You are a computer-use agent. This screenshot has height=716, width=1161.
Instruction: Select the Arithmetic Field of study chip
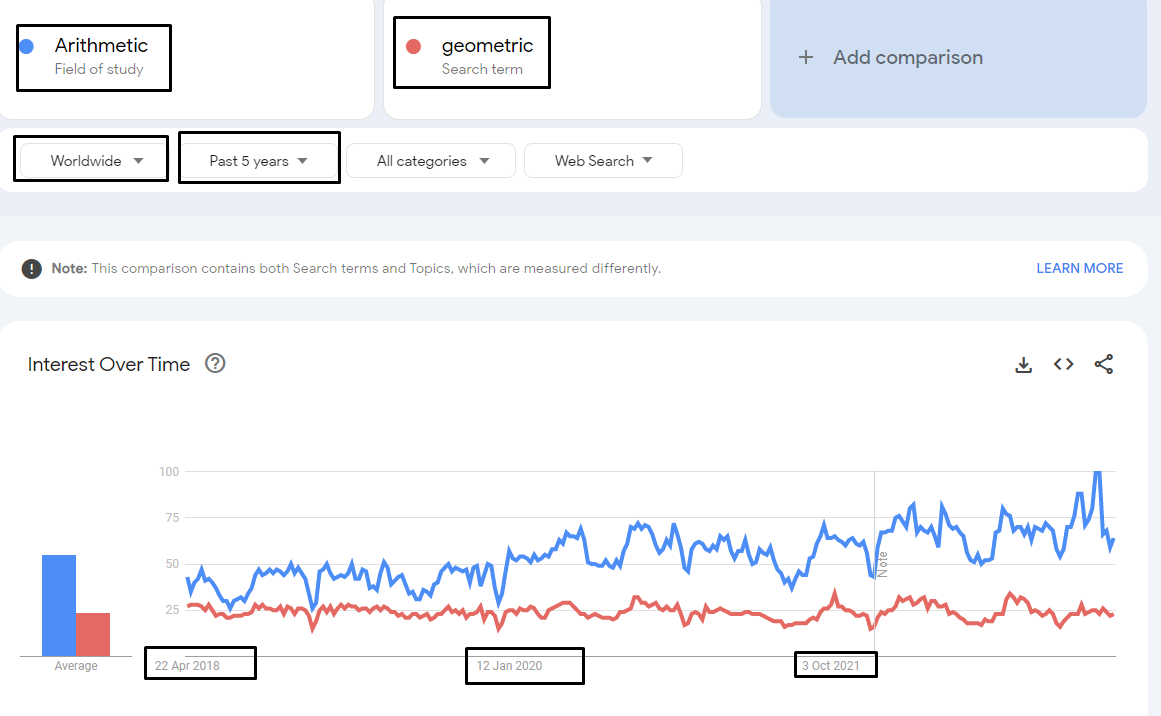(x=93, y=57)
